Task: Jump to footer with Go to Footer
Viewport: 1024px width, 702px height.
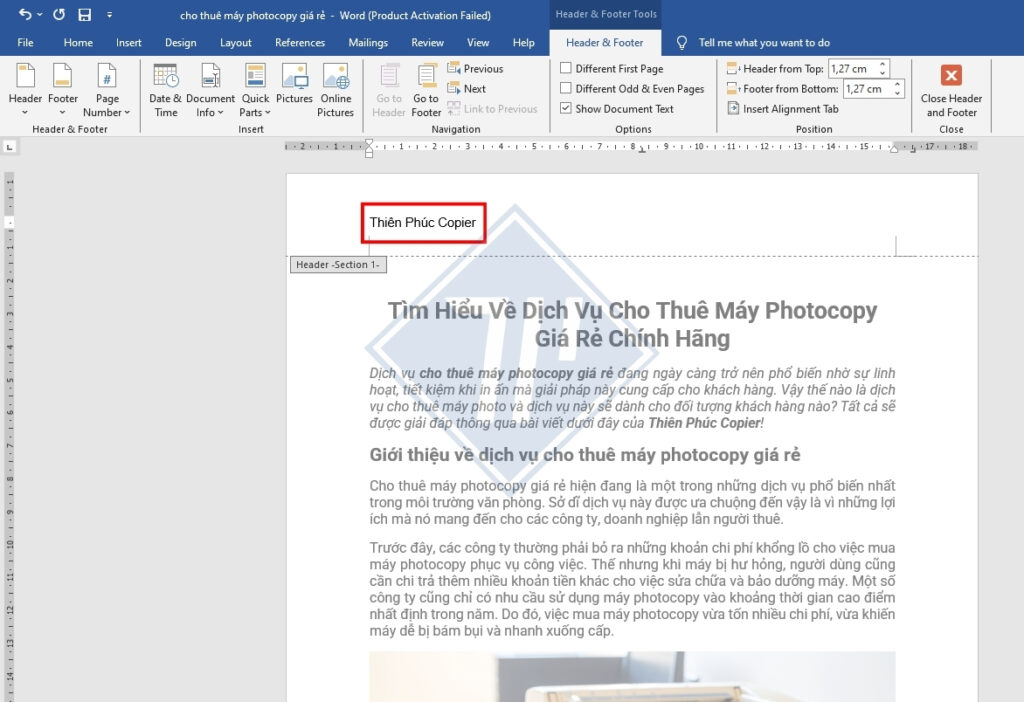Action: 426,90
